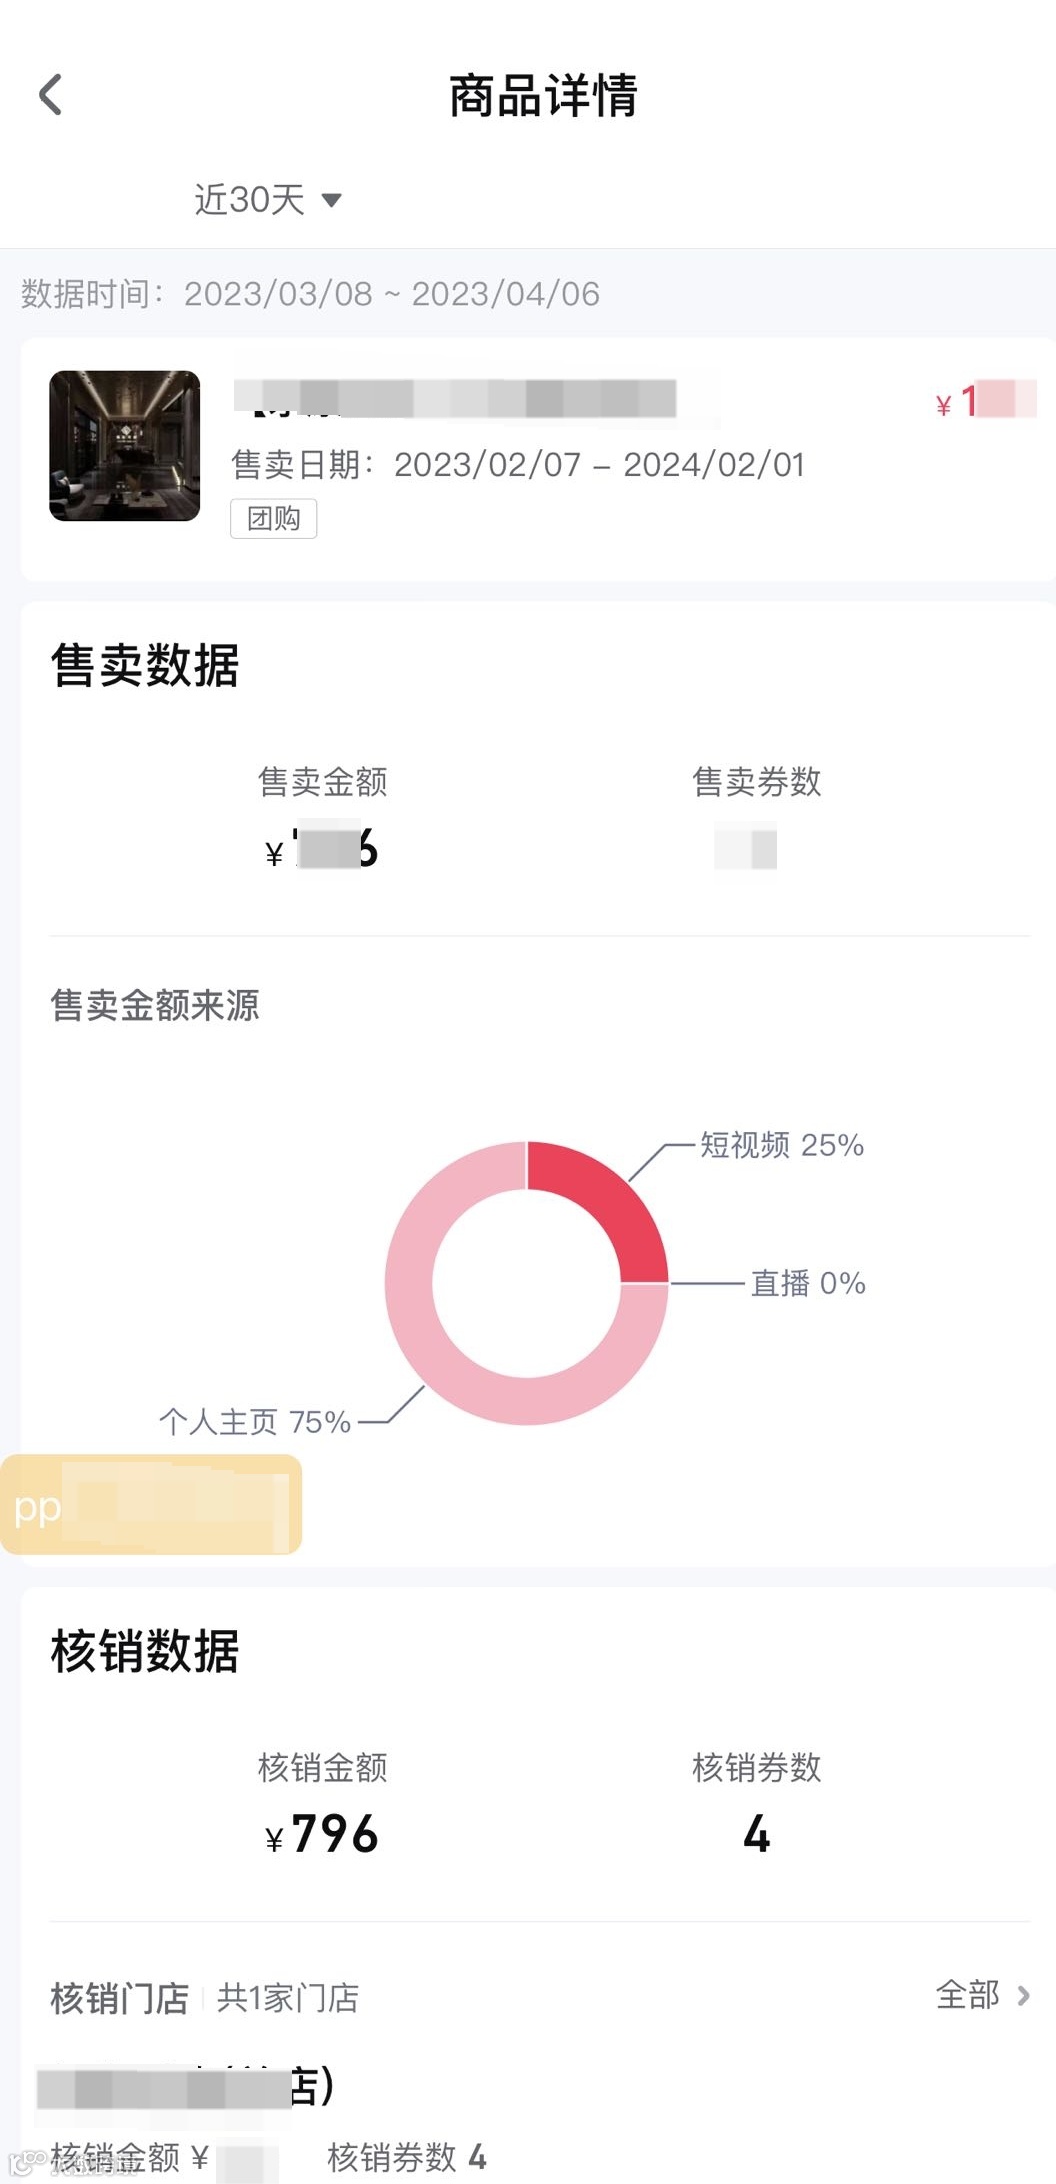Screen dimensions: 1056x2184
Task: Open the 近30天 date range dropdown
Action: coord(250,200)
